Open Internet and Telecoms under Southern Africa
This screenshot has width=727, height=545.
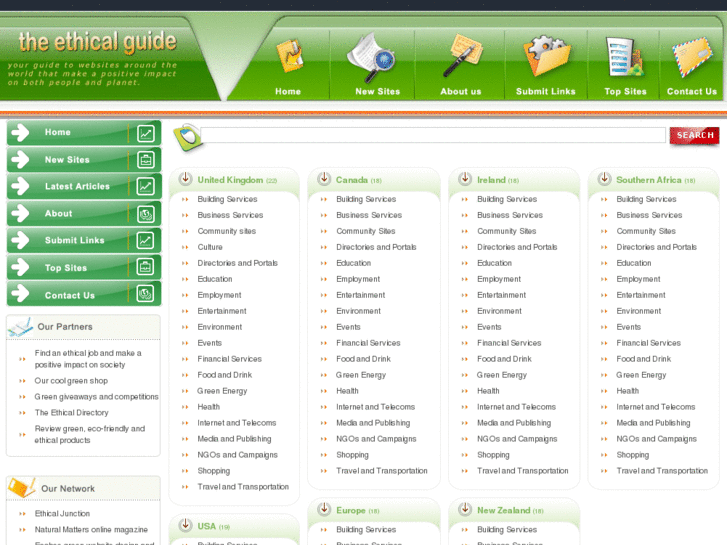(656, 407)
